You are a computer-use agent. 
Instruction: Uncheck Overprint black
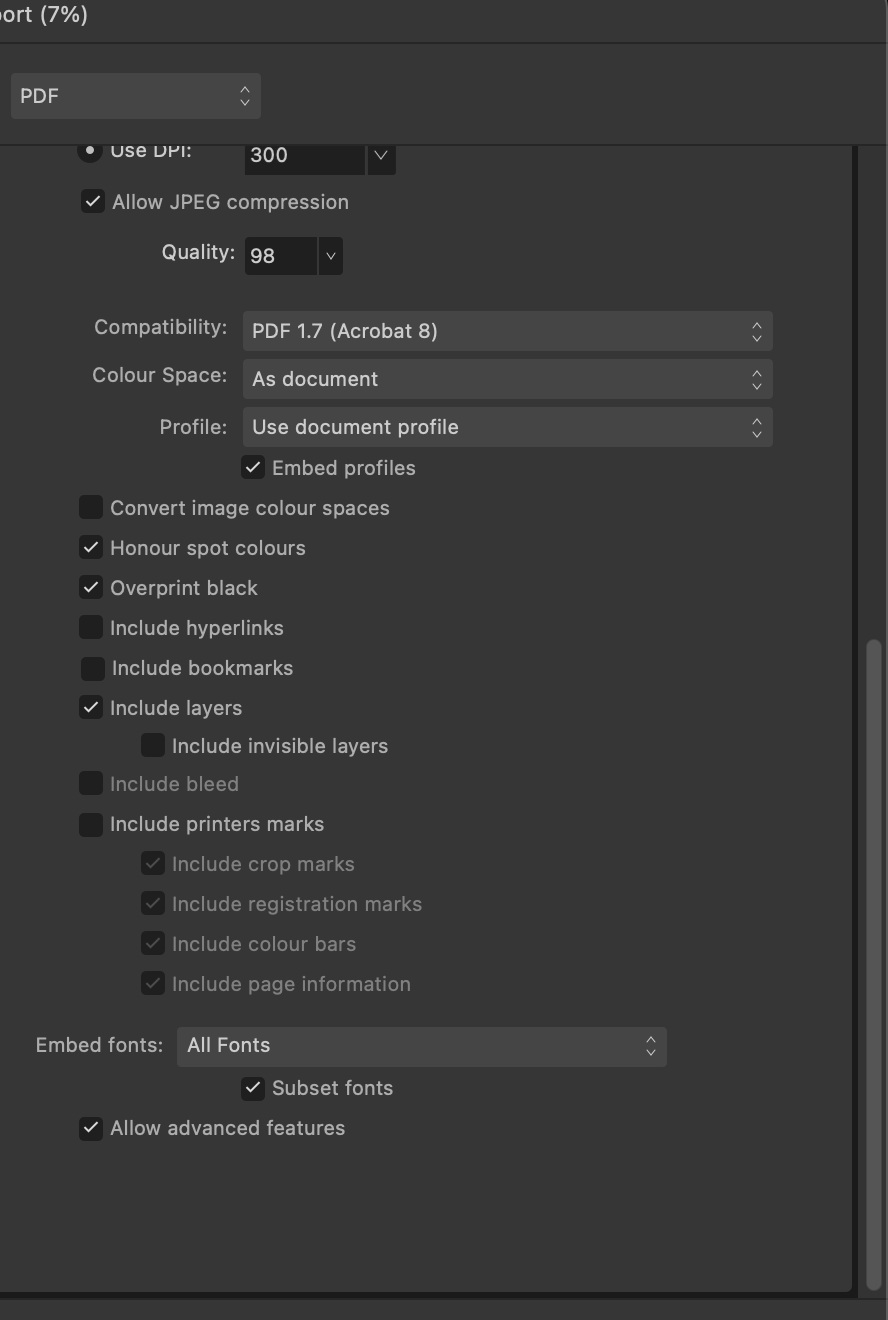91,587
